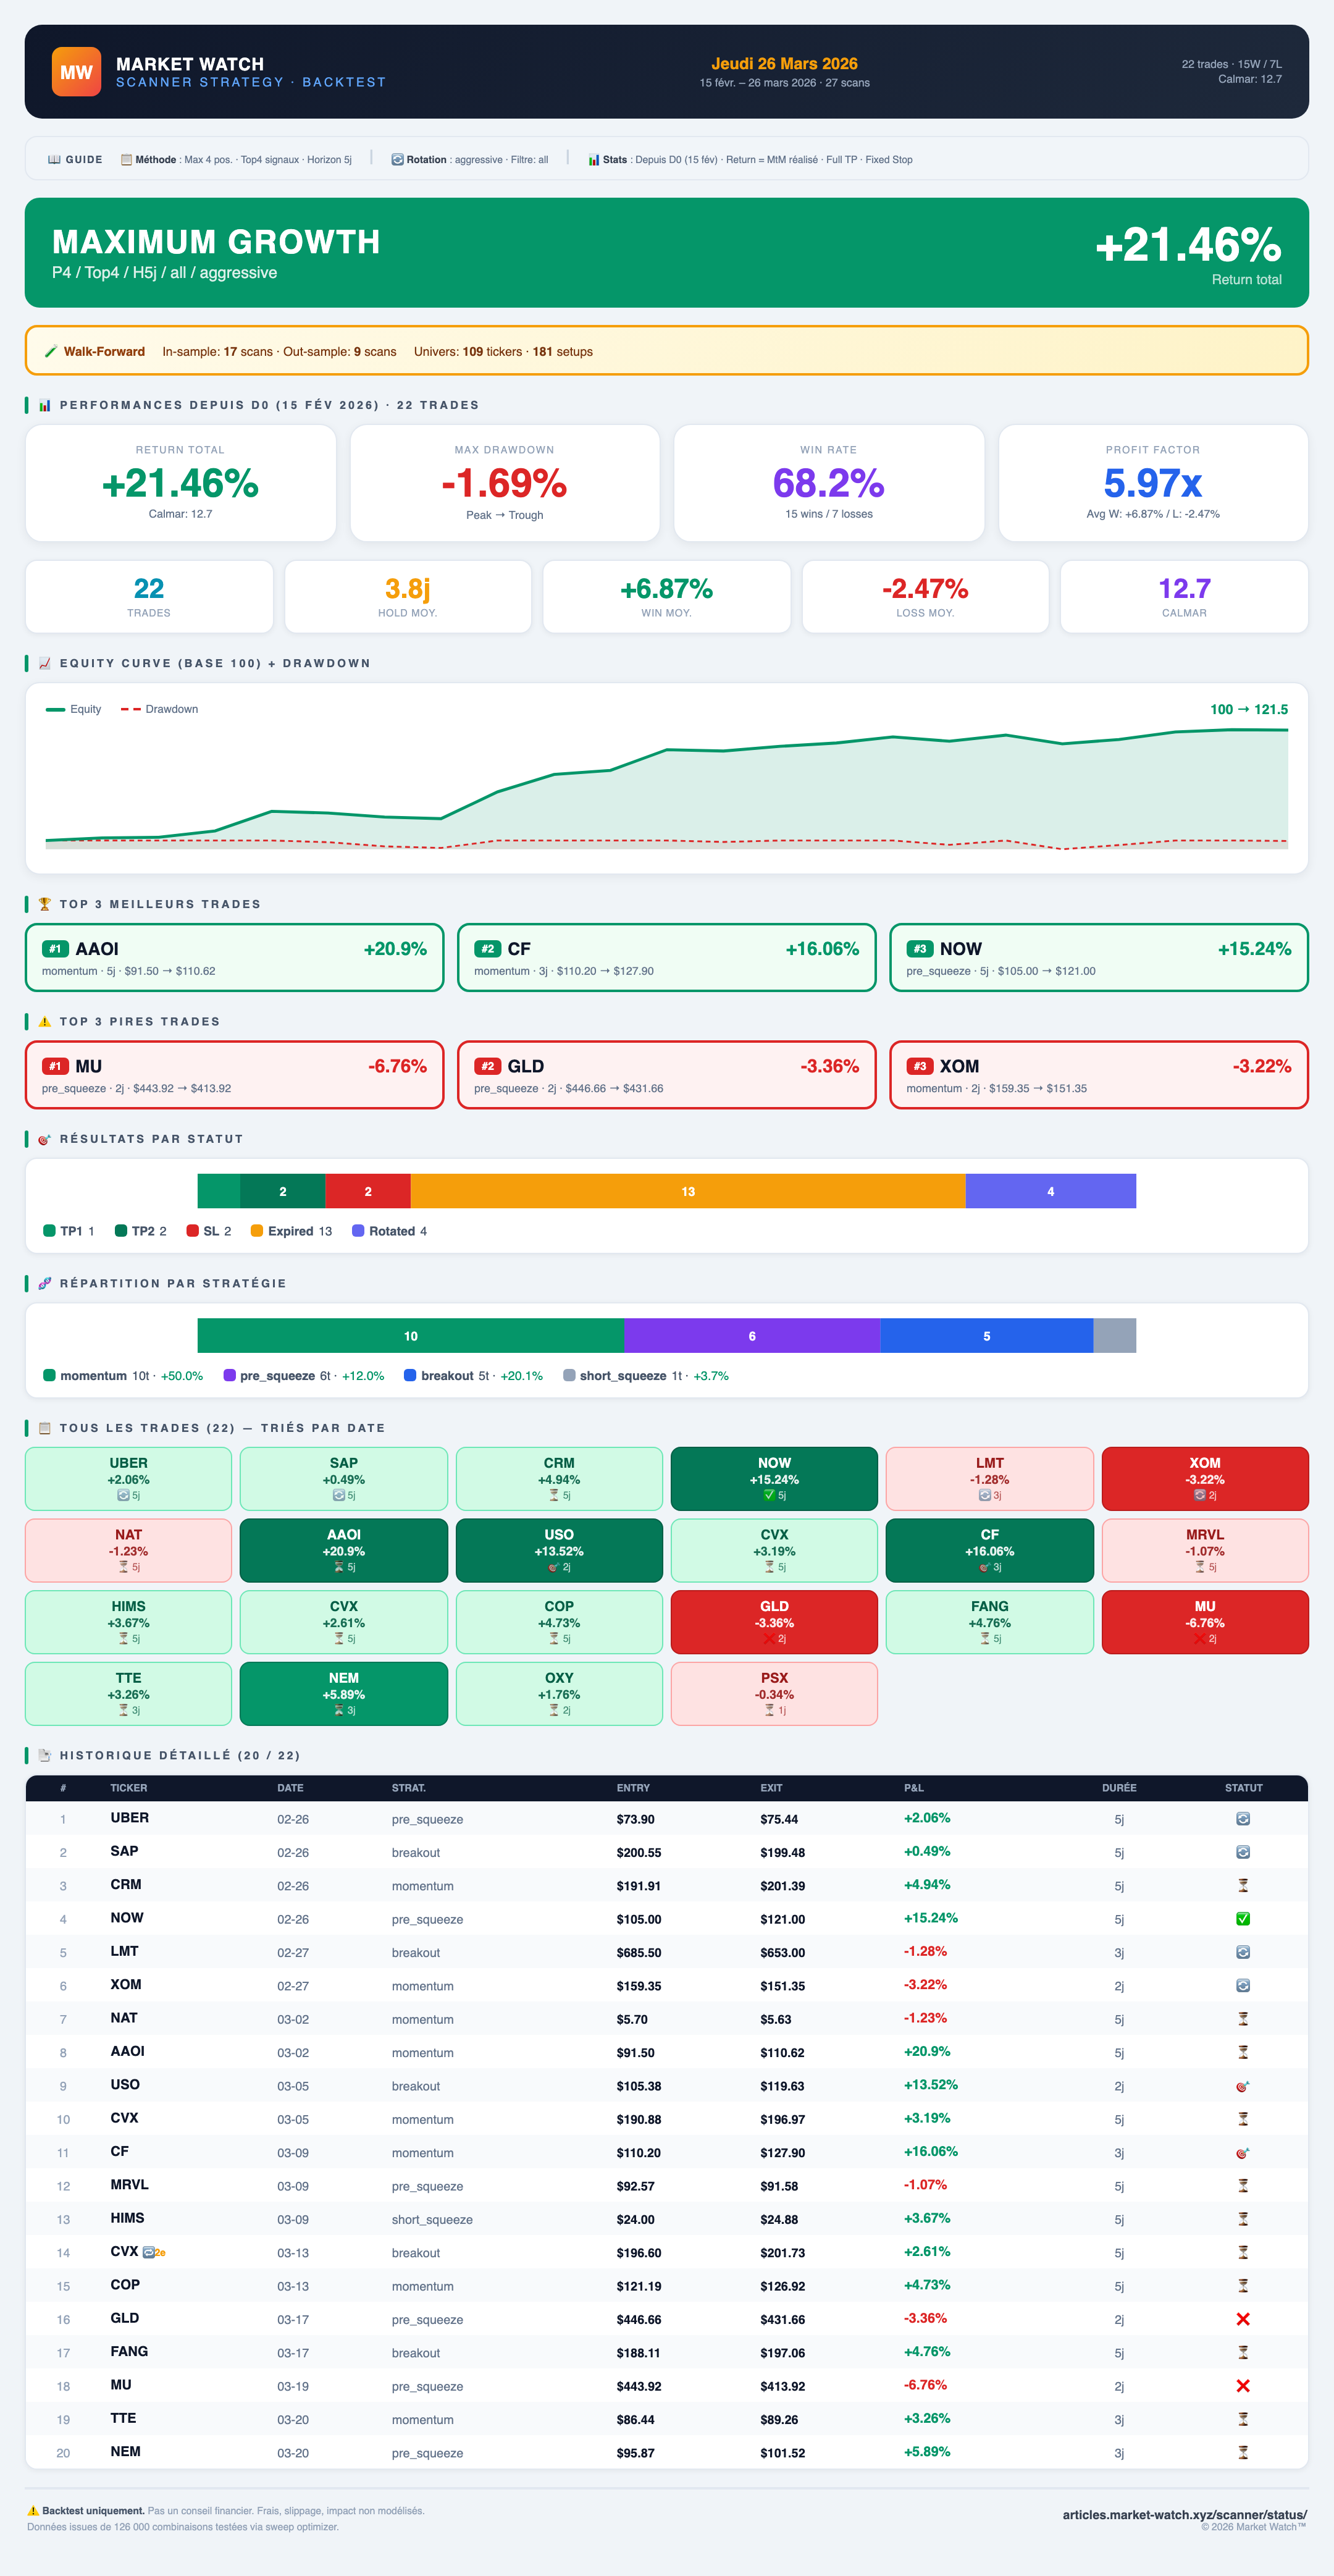This screenshot has height=2576, width=1334.
Task: Select the Equity legend marker in chart
Action: click(55, 709)
